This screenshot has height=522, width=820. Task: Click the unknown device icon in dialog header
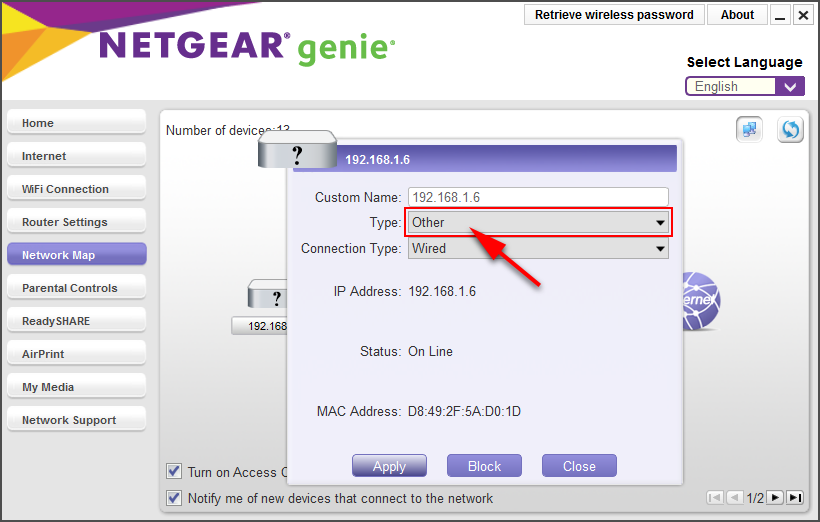297,154
